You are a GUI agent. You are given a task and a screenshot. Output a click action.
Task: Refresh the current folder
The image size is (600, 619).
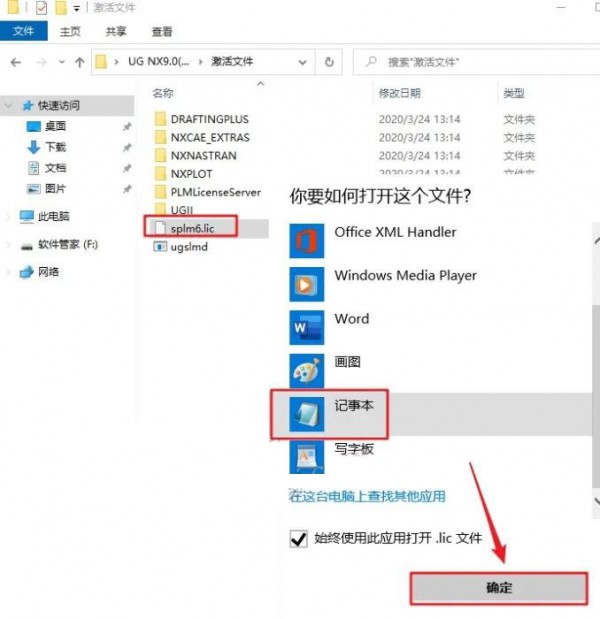(x=329, y=62)
